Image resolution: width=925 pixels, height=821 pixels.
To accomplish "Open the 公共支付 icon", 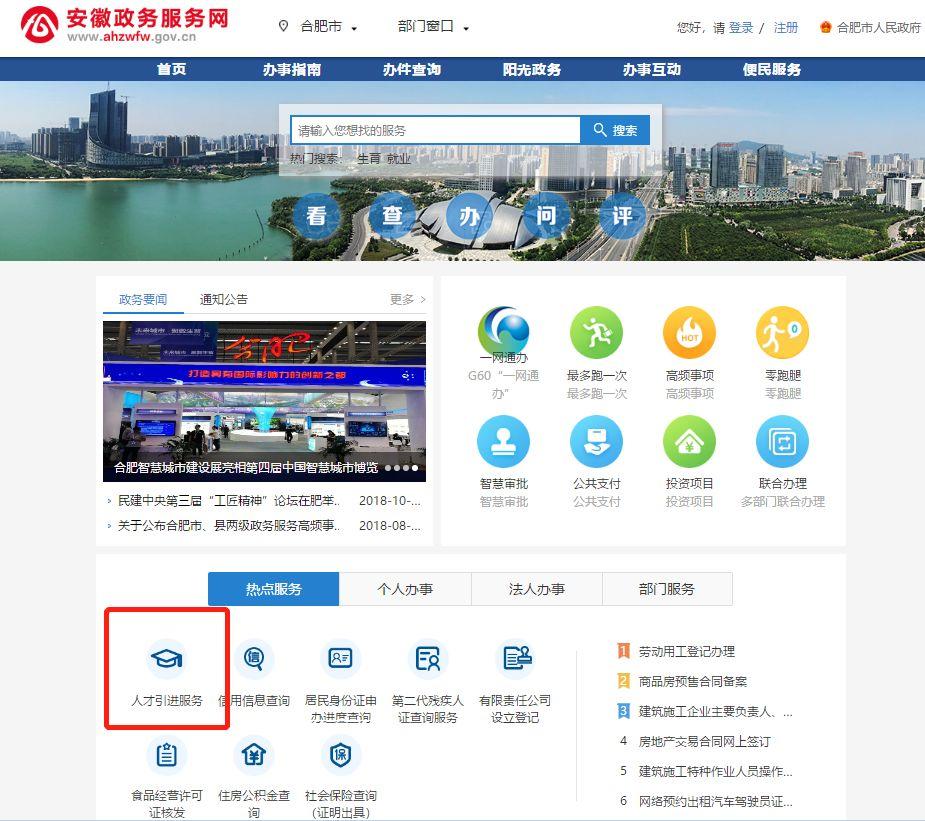I will pos(596,442).
